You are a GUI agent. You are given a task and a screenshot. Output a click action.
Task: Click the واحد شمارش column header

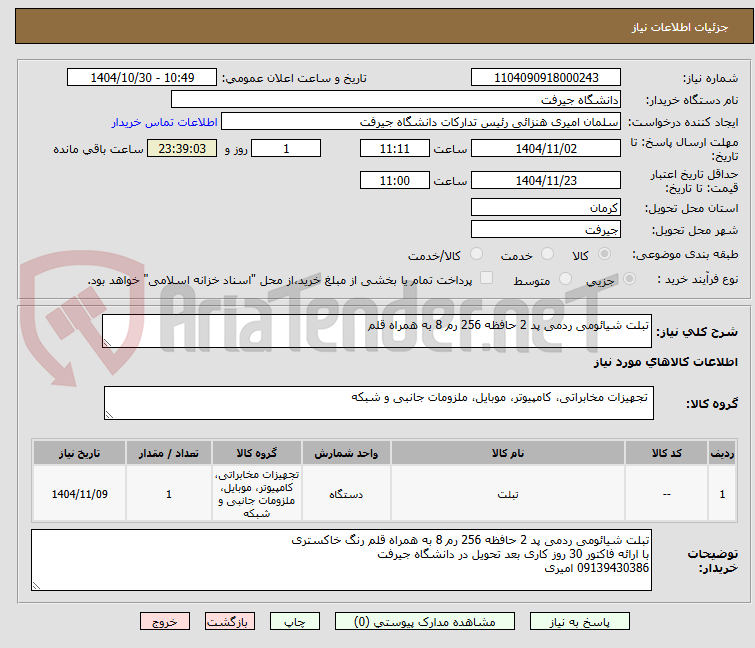click(x=346, y=453)
